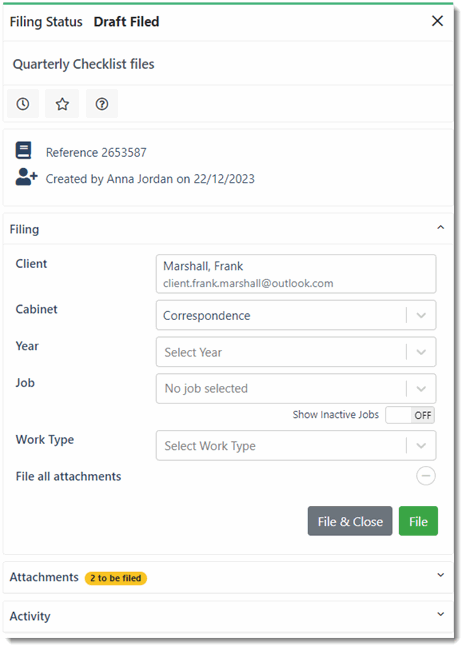Click the user-plus icon beside Created by

pyautogui.click(x=26, y=177)
